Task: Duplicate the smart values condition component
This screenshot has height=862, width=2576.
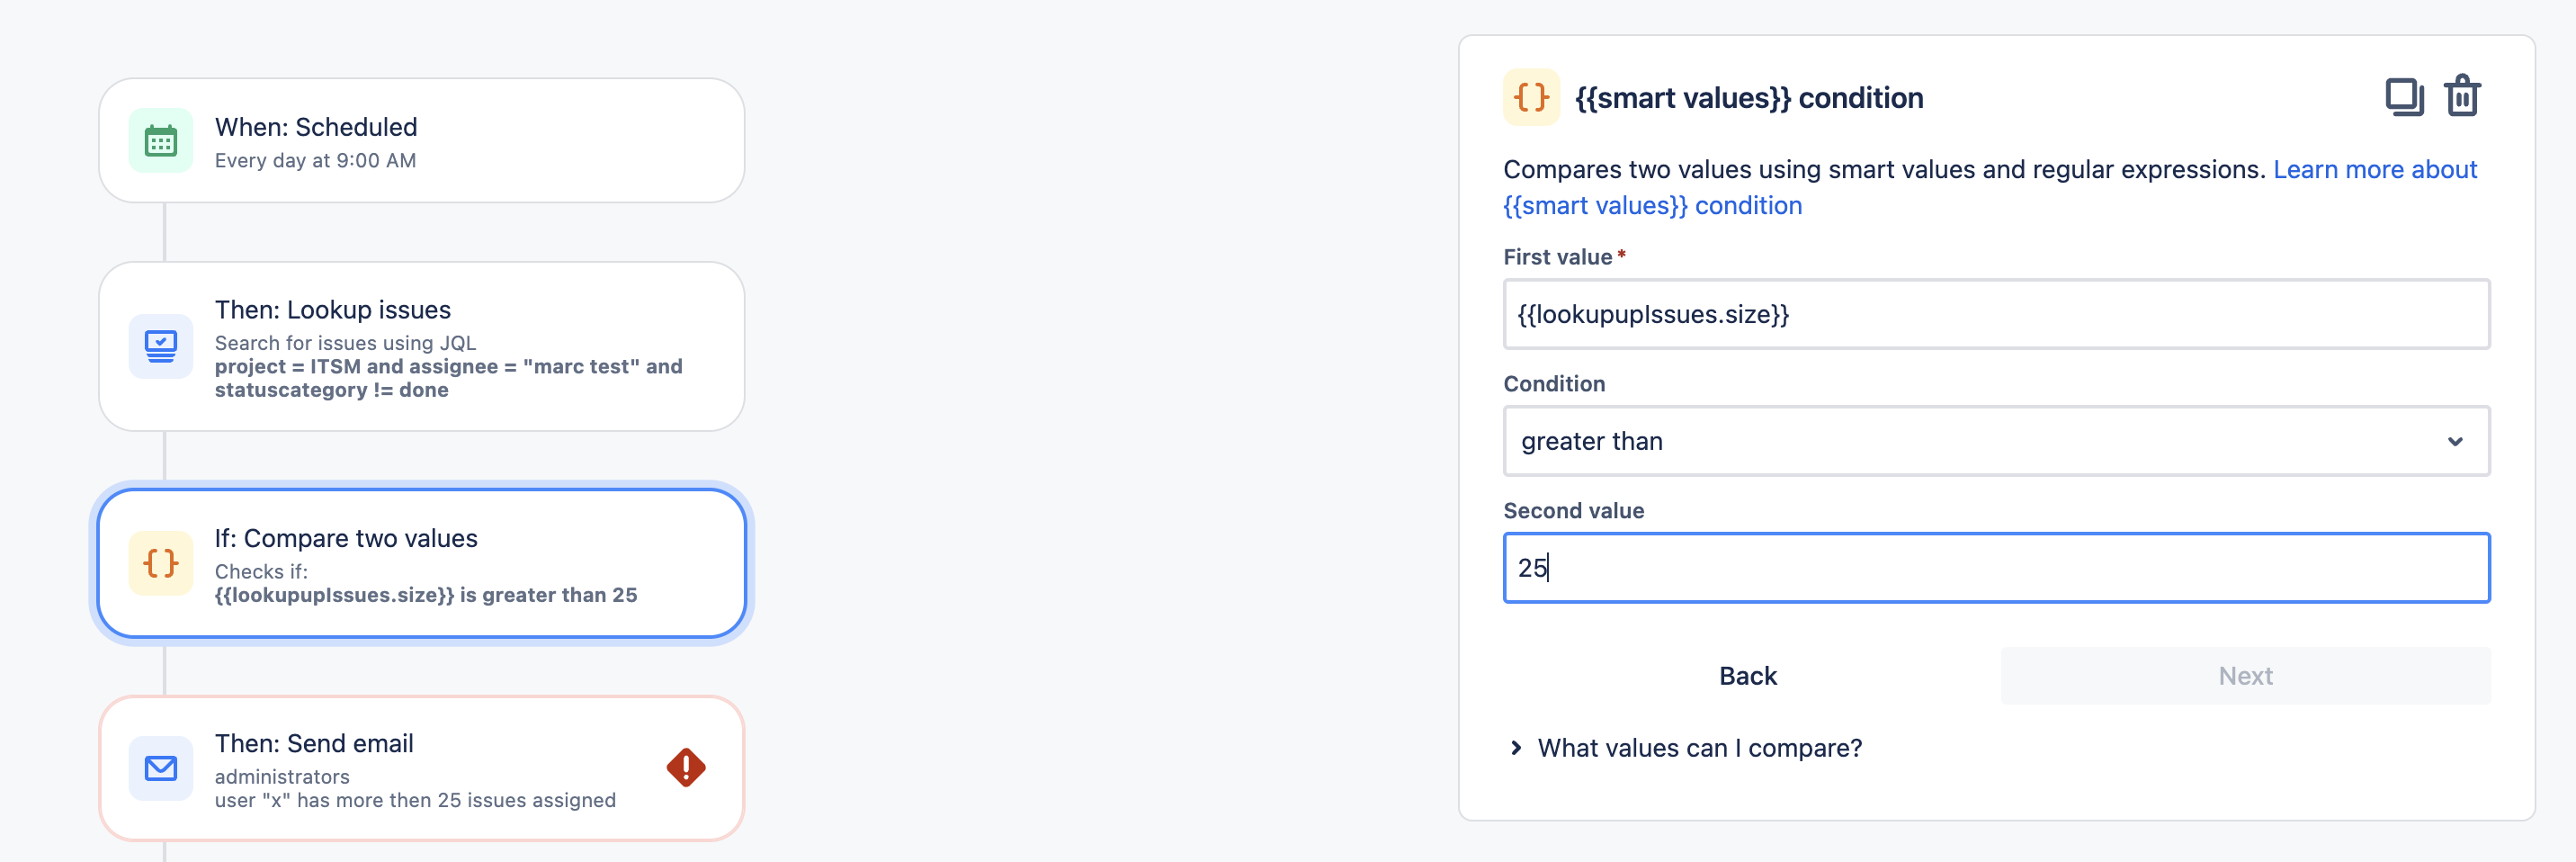Action: click(x=2406, y=96)
